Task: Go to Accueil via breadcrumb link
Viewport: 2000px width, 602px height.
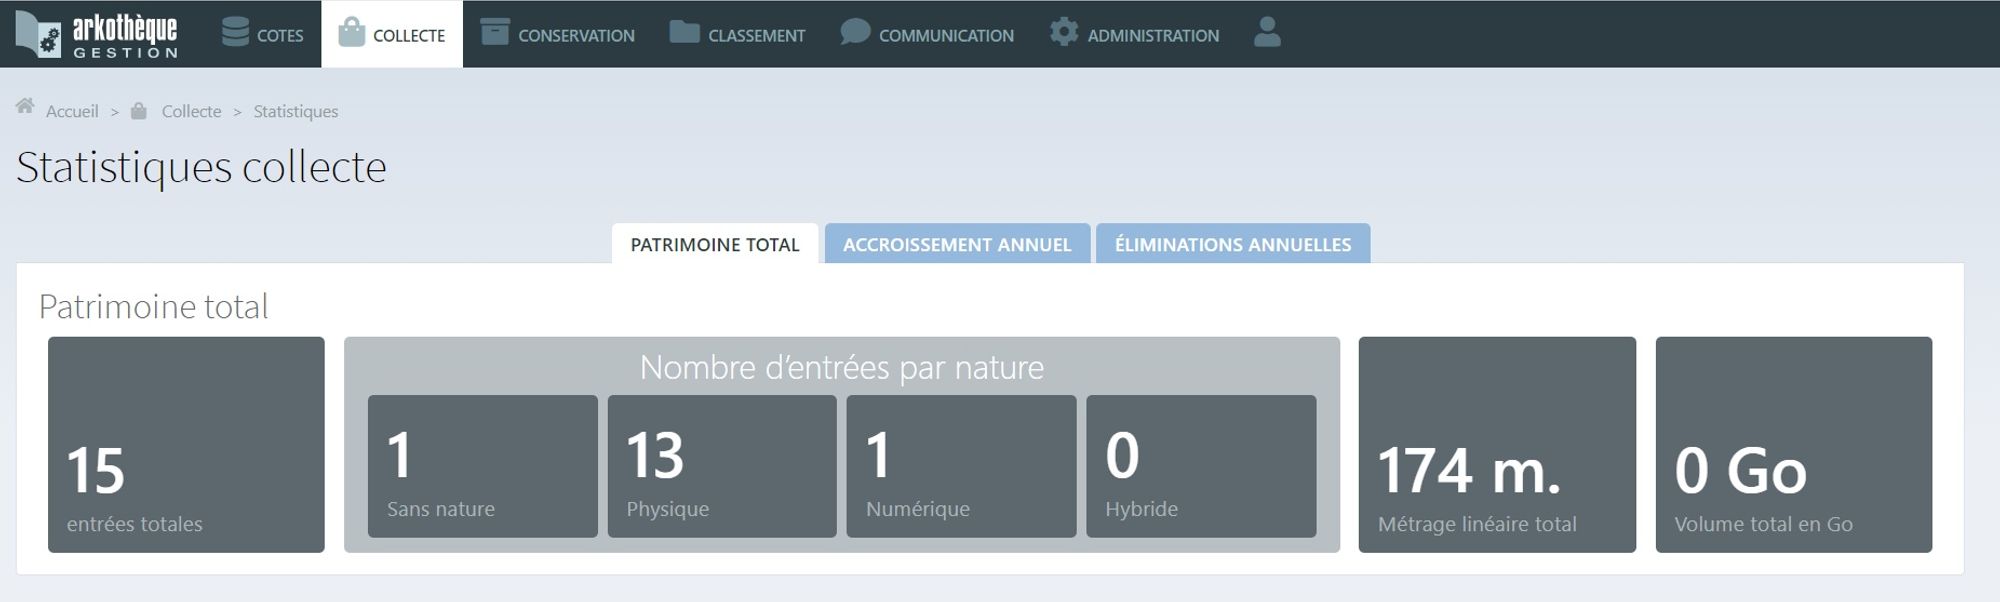Action: [x=72, y=111]
